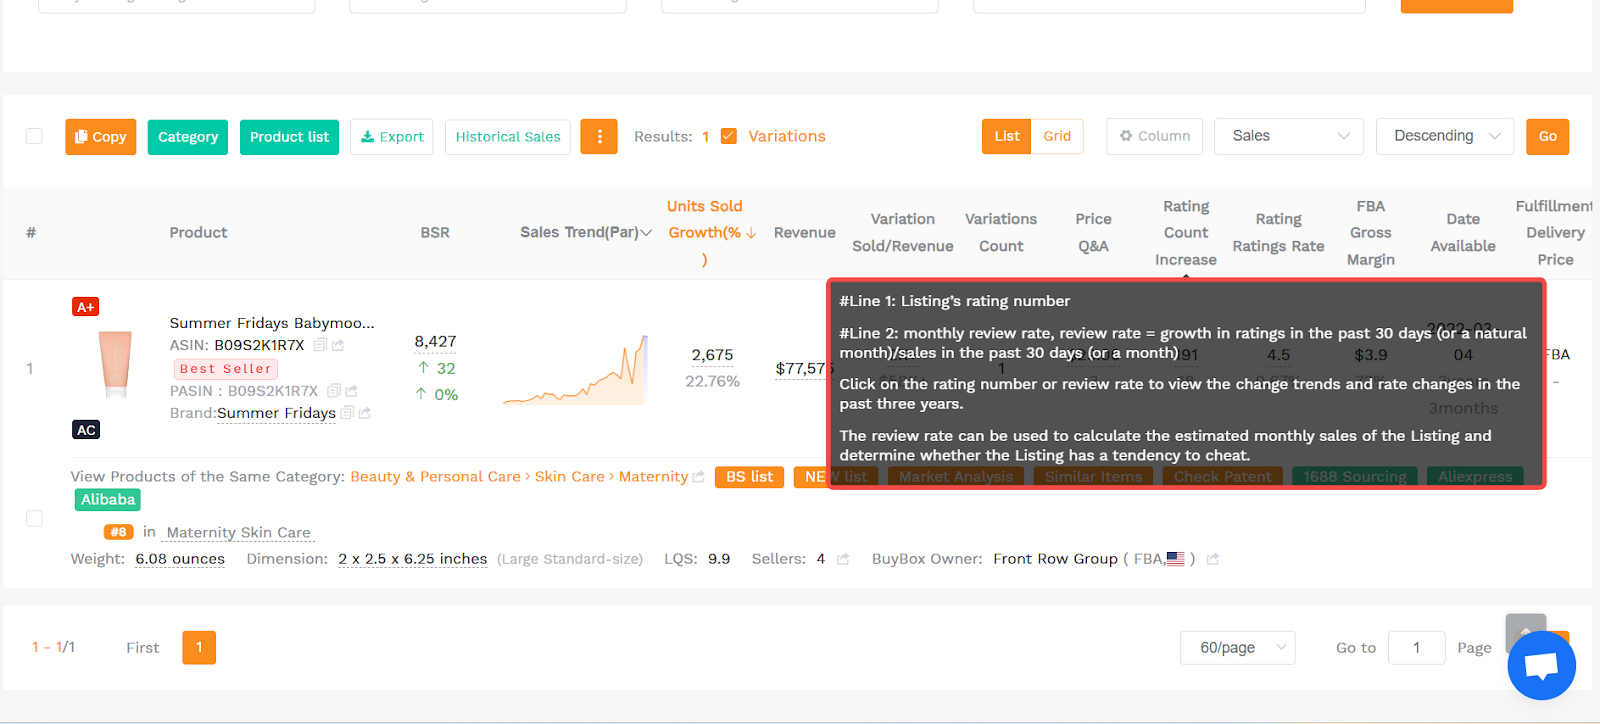Click the AC badge on product
Viewport: 1600px width, 724px height.
(86, 430)
